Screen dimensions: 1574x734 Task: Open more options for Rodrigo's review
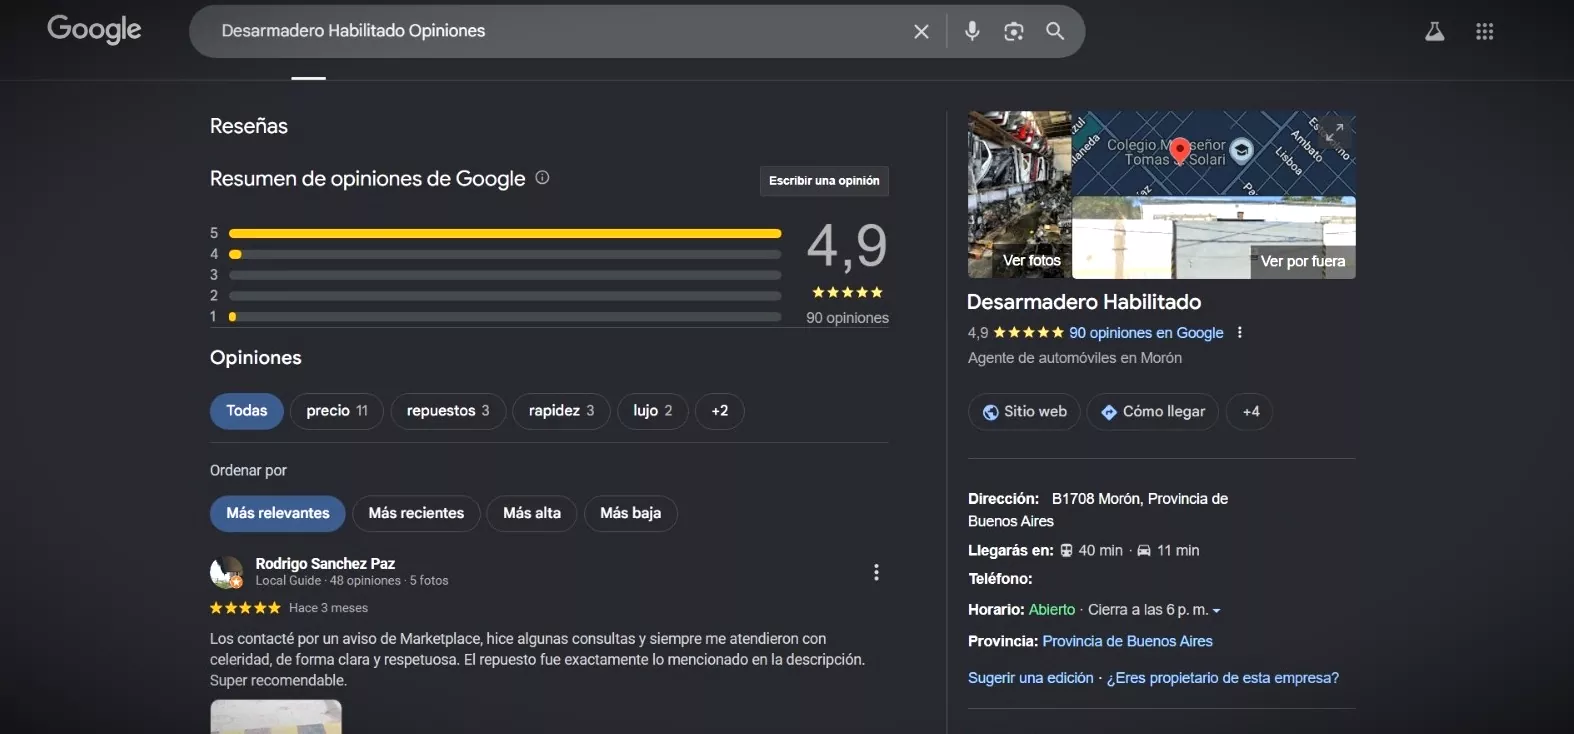[x=876, y=572]
